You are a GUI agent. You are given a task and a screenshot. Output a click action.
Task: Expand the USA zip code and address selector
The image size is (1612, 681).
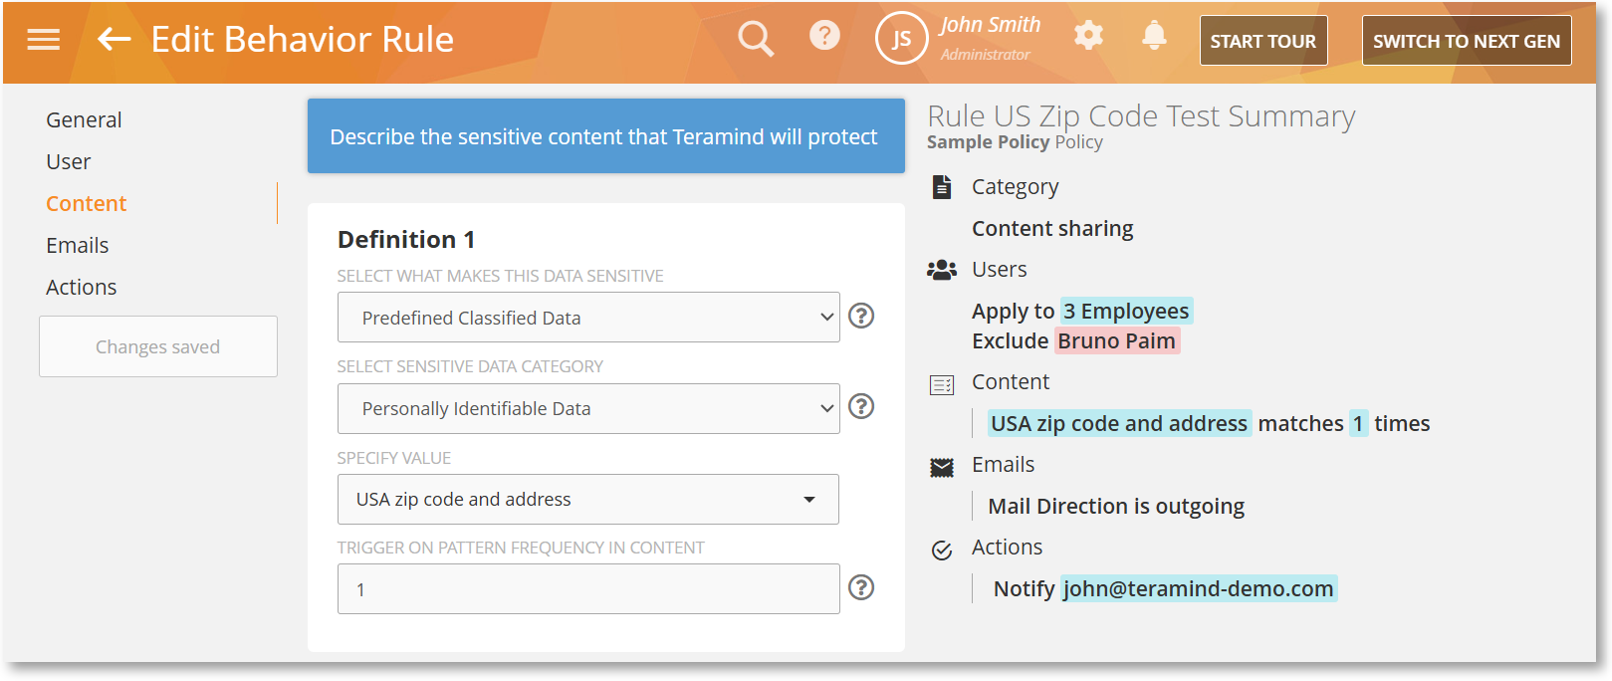588,500
